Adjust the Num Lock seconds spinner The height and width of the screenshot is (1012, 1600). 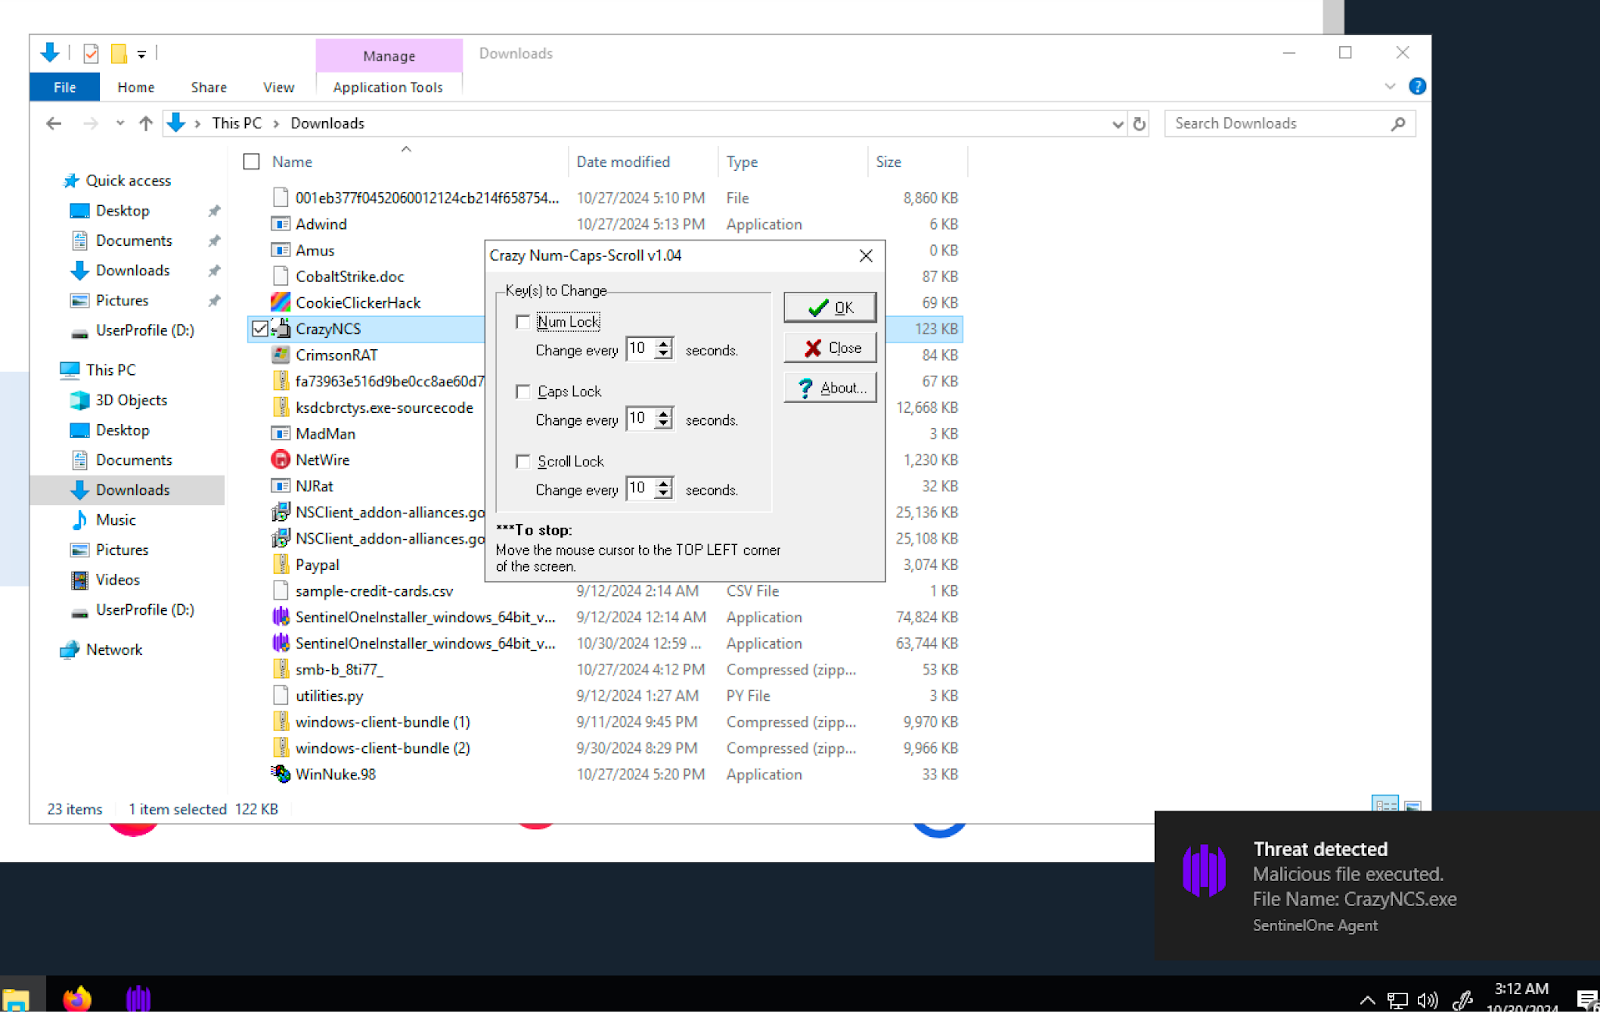[663, 349]
